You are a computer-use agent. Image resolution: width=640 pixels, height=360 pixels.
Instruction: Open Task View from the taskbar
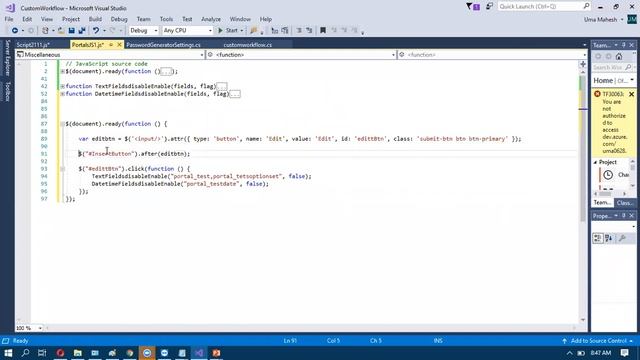(x=42, y=353)
